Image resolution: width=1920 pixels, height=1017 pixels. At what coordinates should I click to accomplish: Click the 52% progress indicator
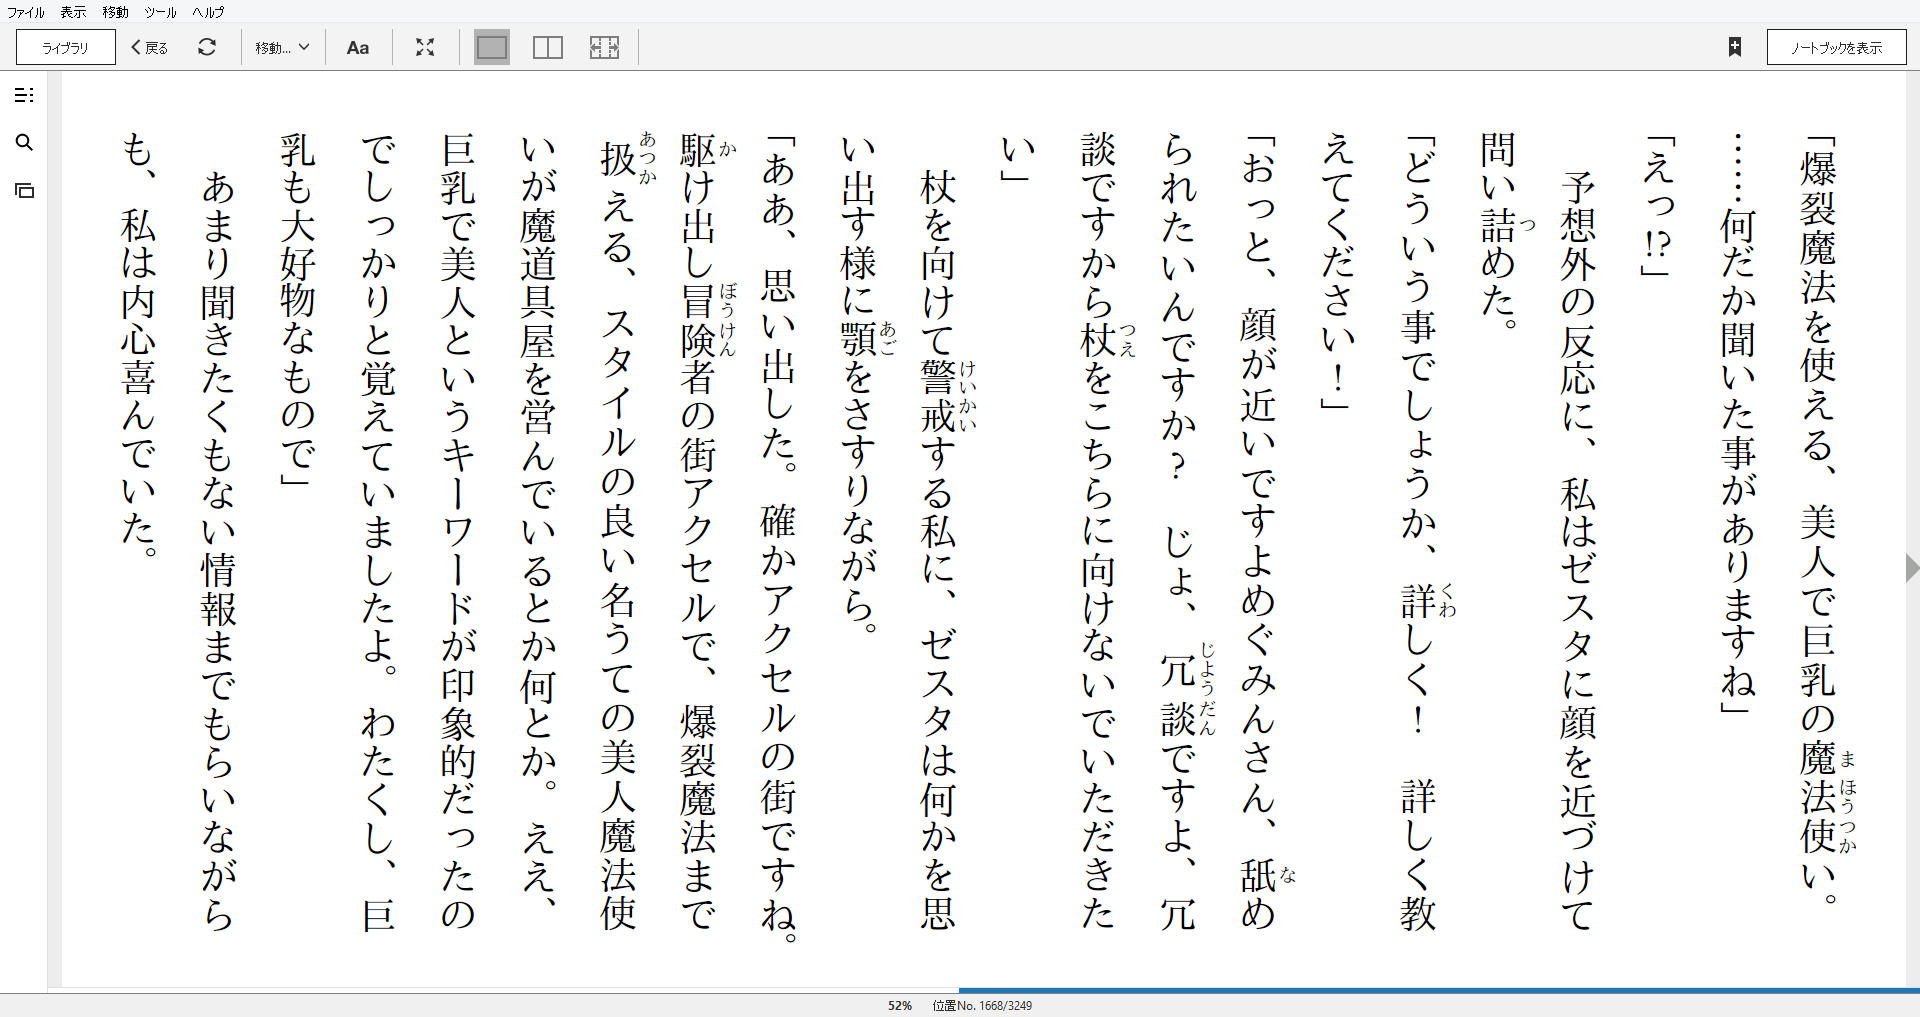[x=899, y=1005]
